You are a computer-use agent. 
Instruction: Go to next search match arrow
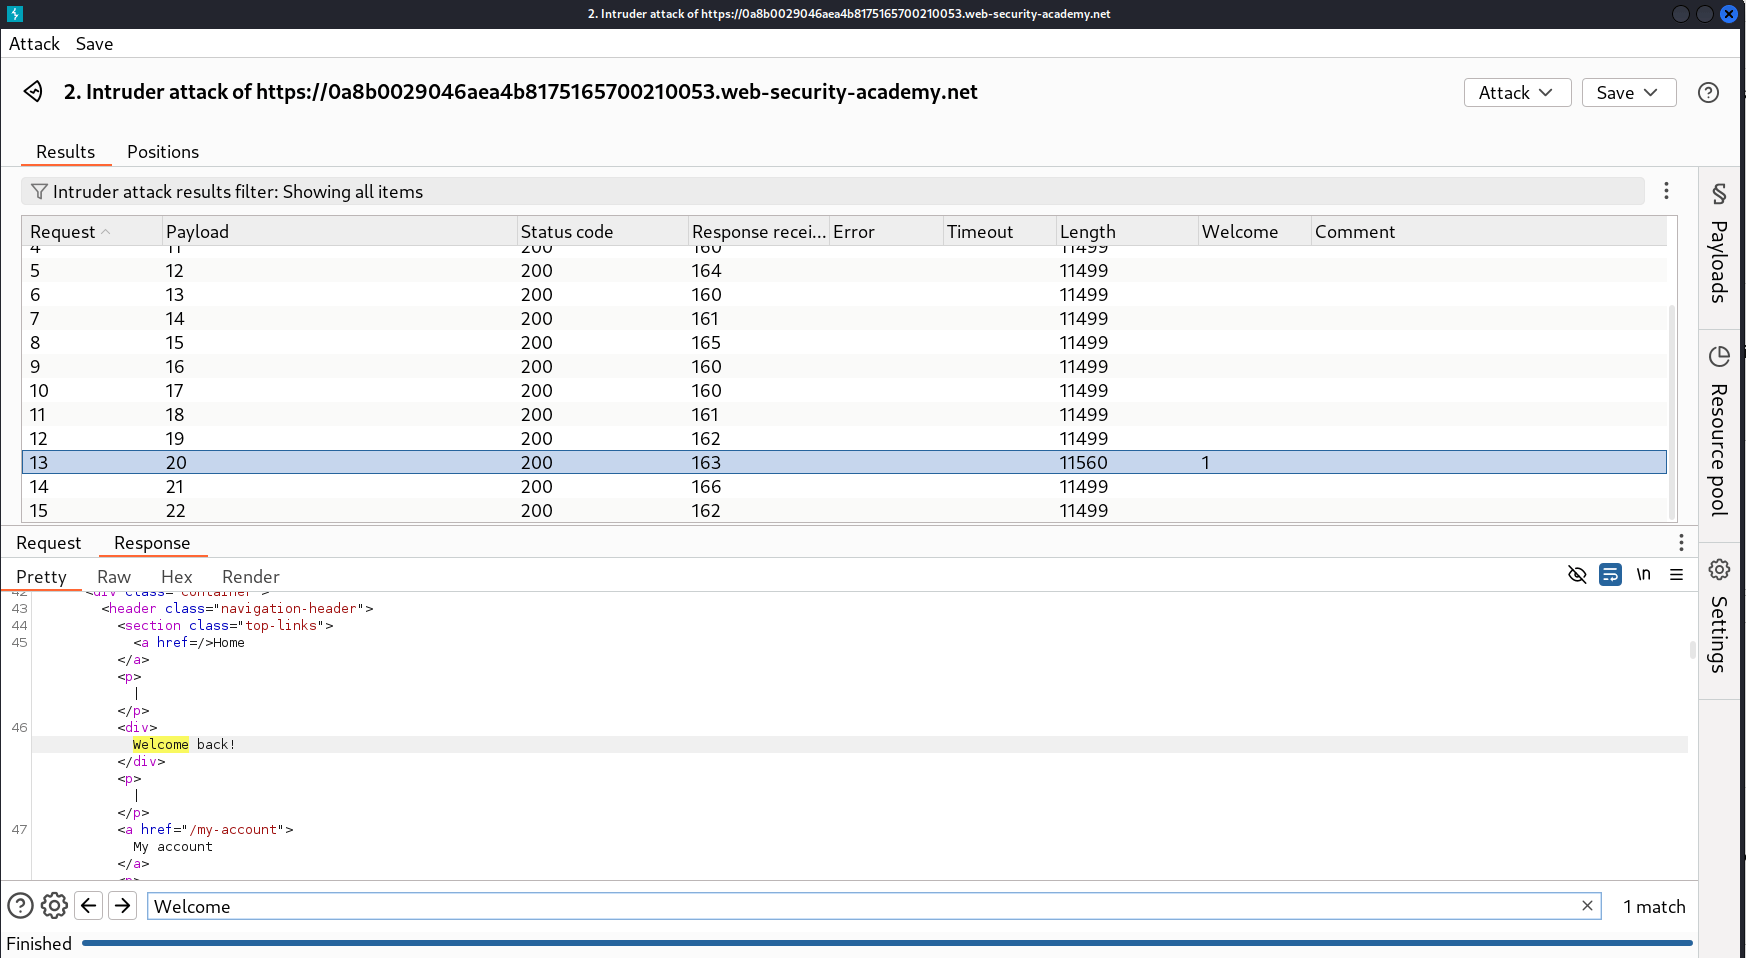(x=122, y=906)
